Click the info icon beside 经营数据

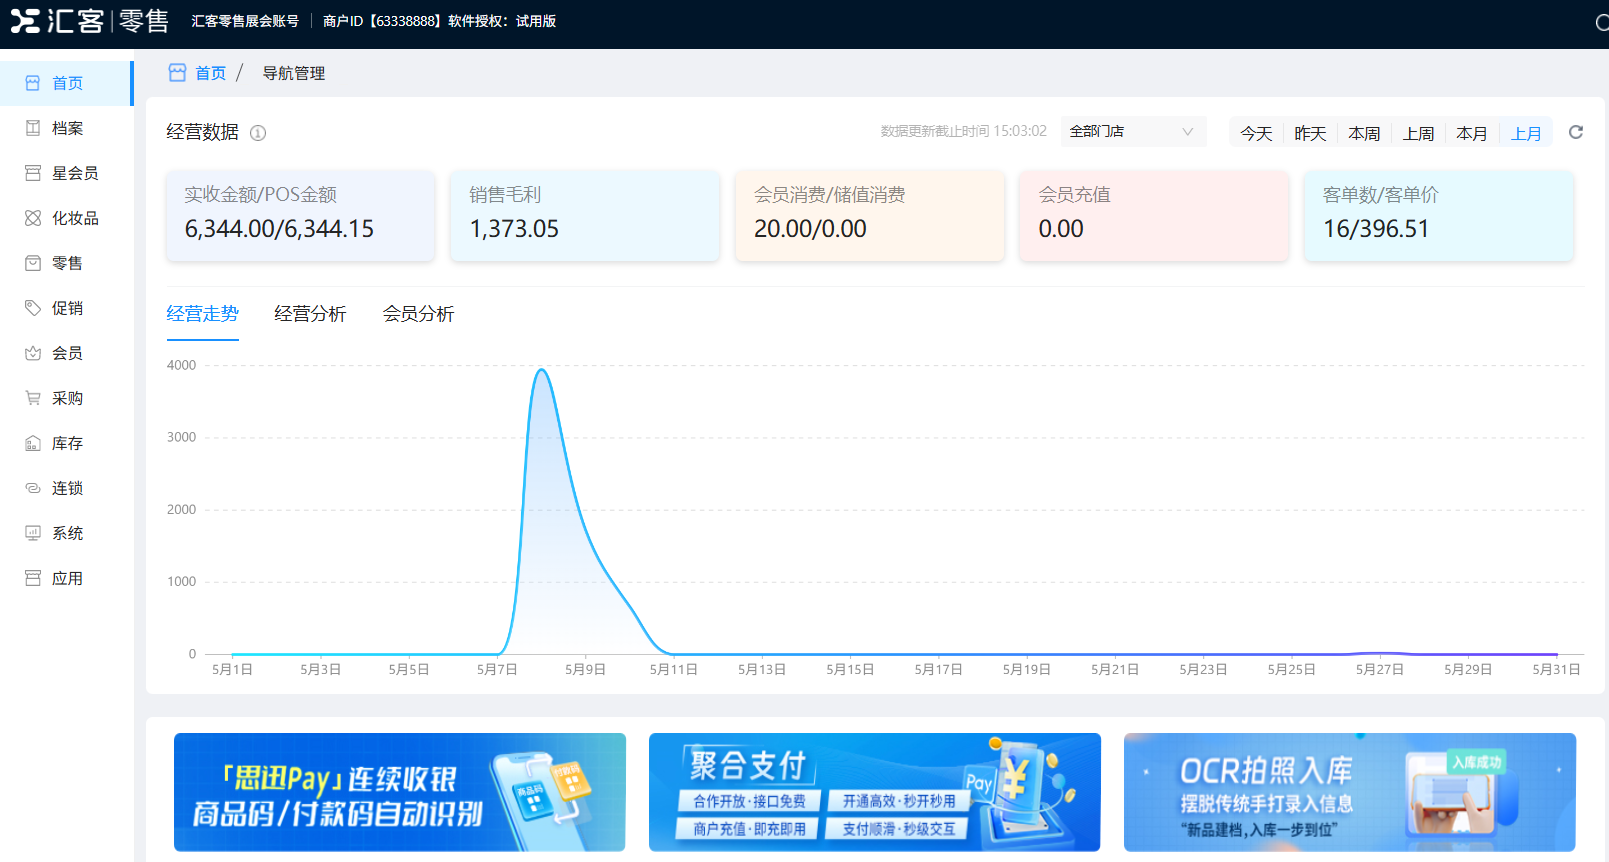[258, 133]
